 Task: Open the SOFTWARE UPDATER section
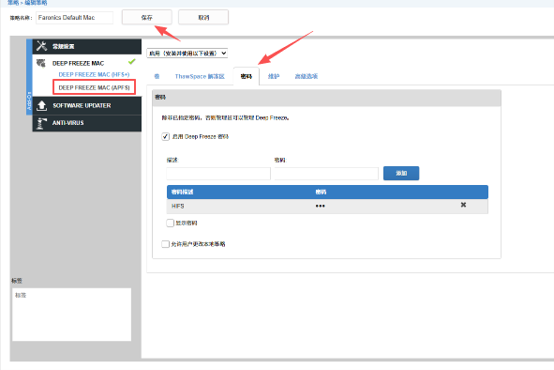87,105
